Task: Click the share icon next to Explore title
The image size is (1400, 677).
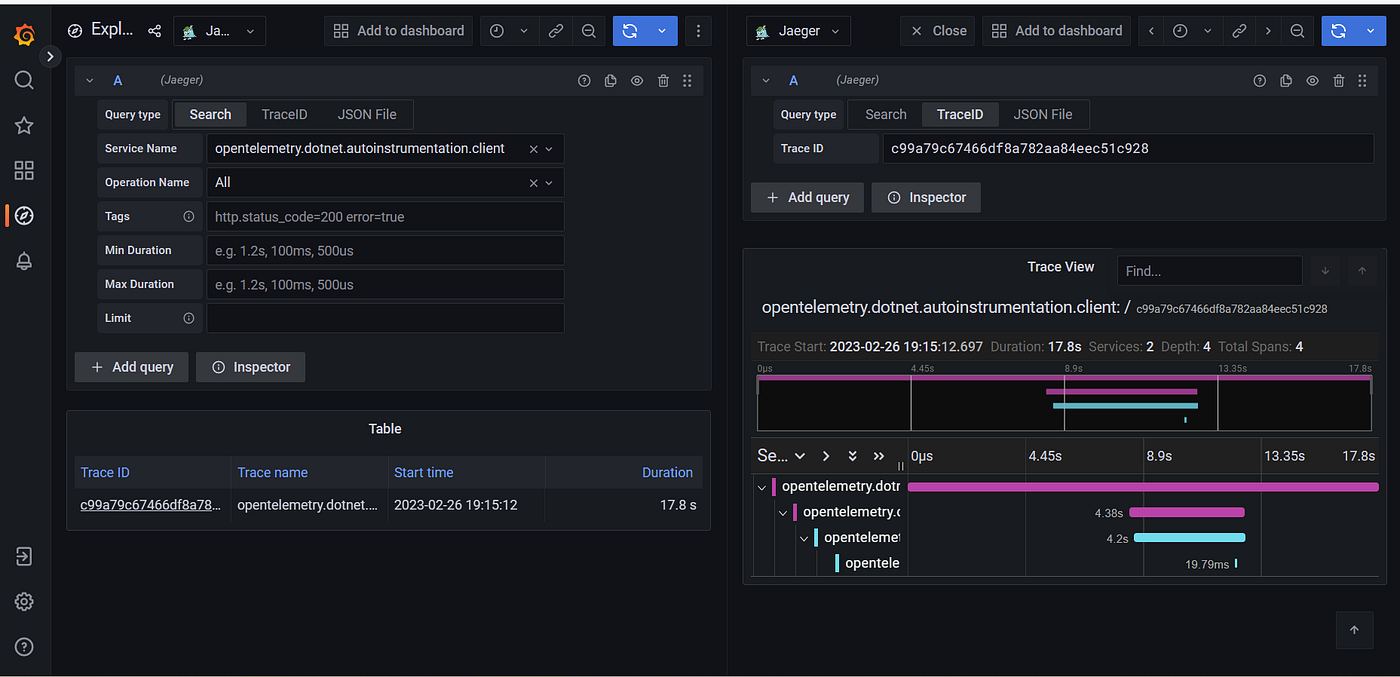Action: pyautogui.click(x=154, y=31)
